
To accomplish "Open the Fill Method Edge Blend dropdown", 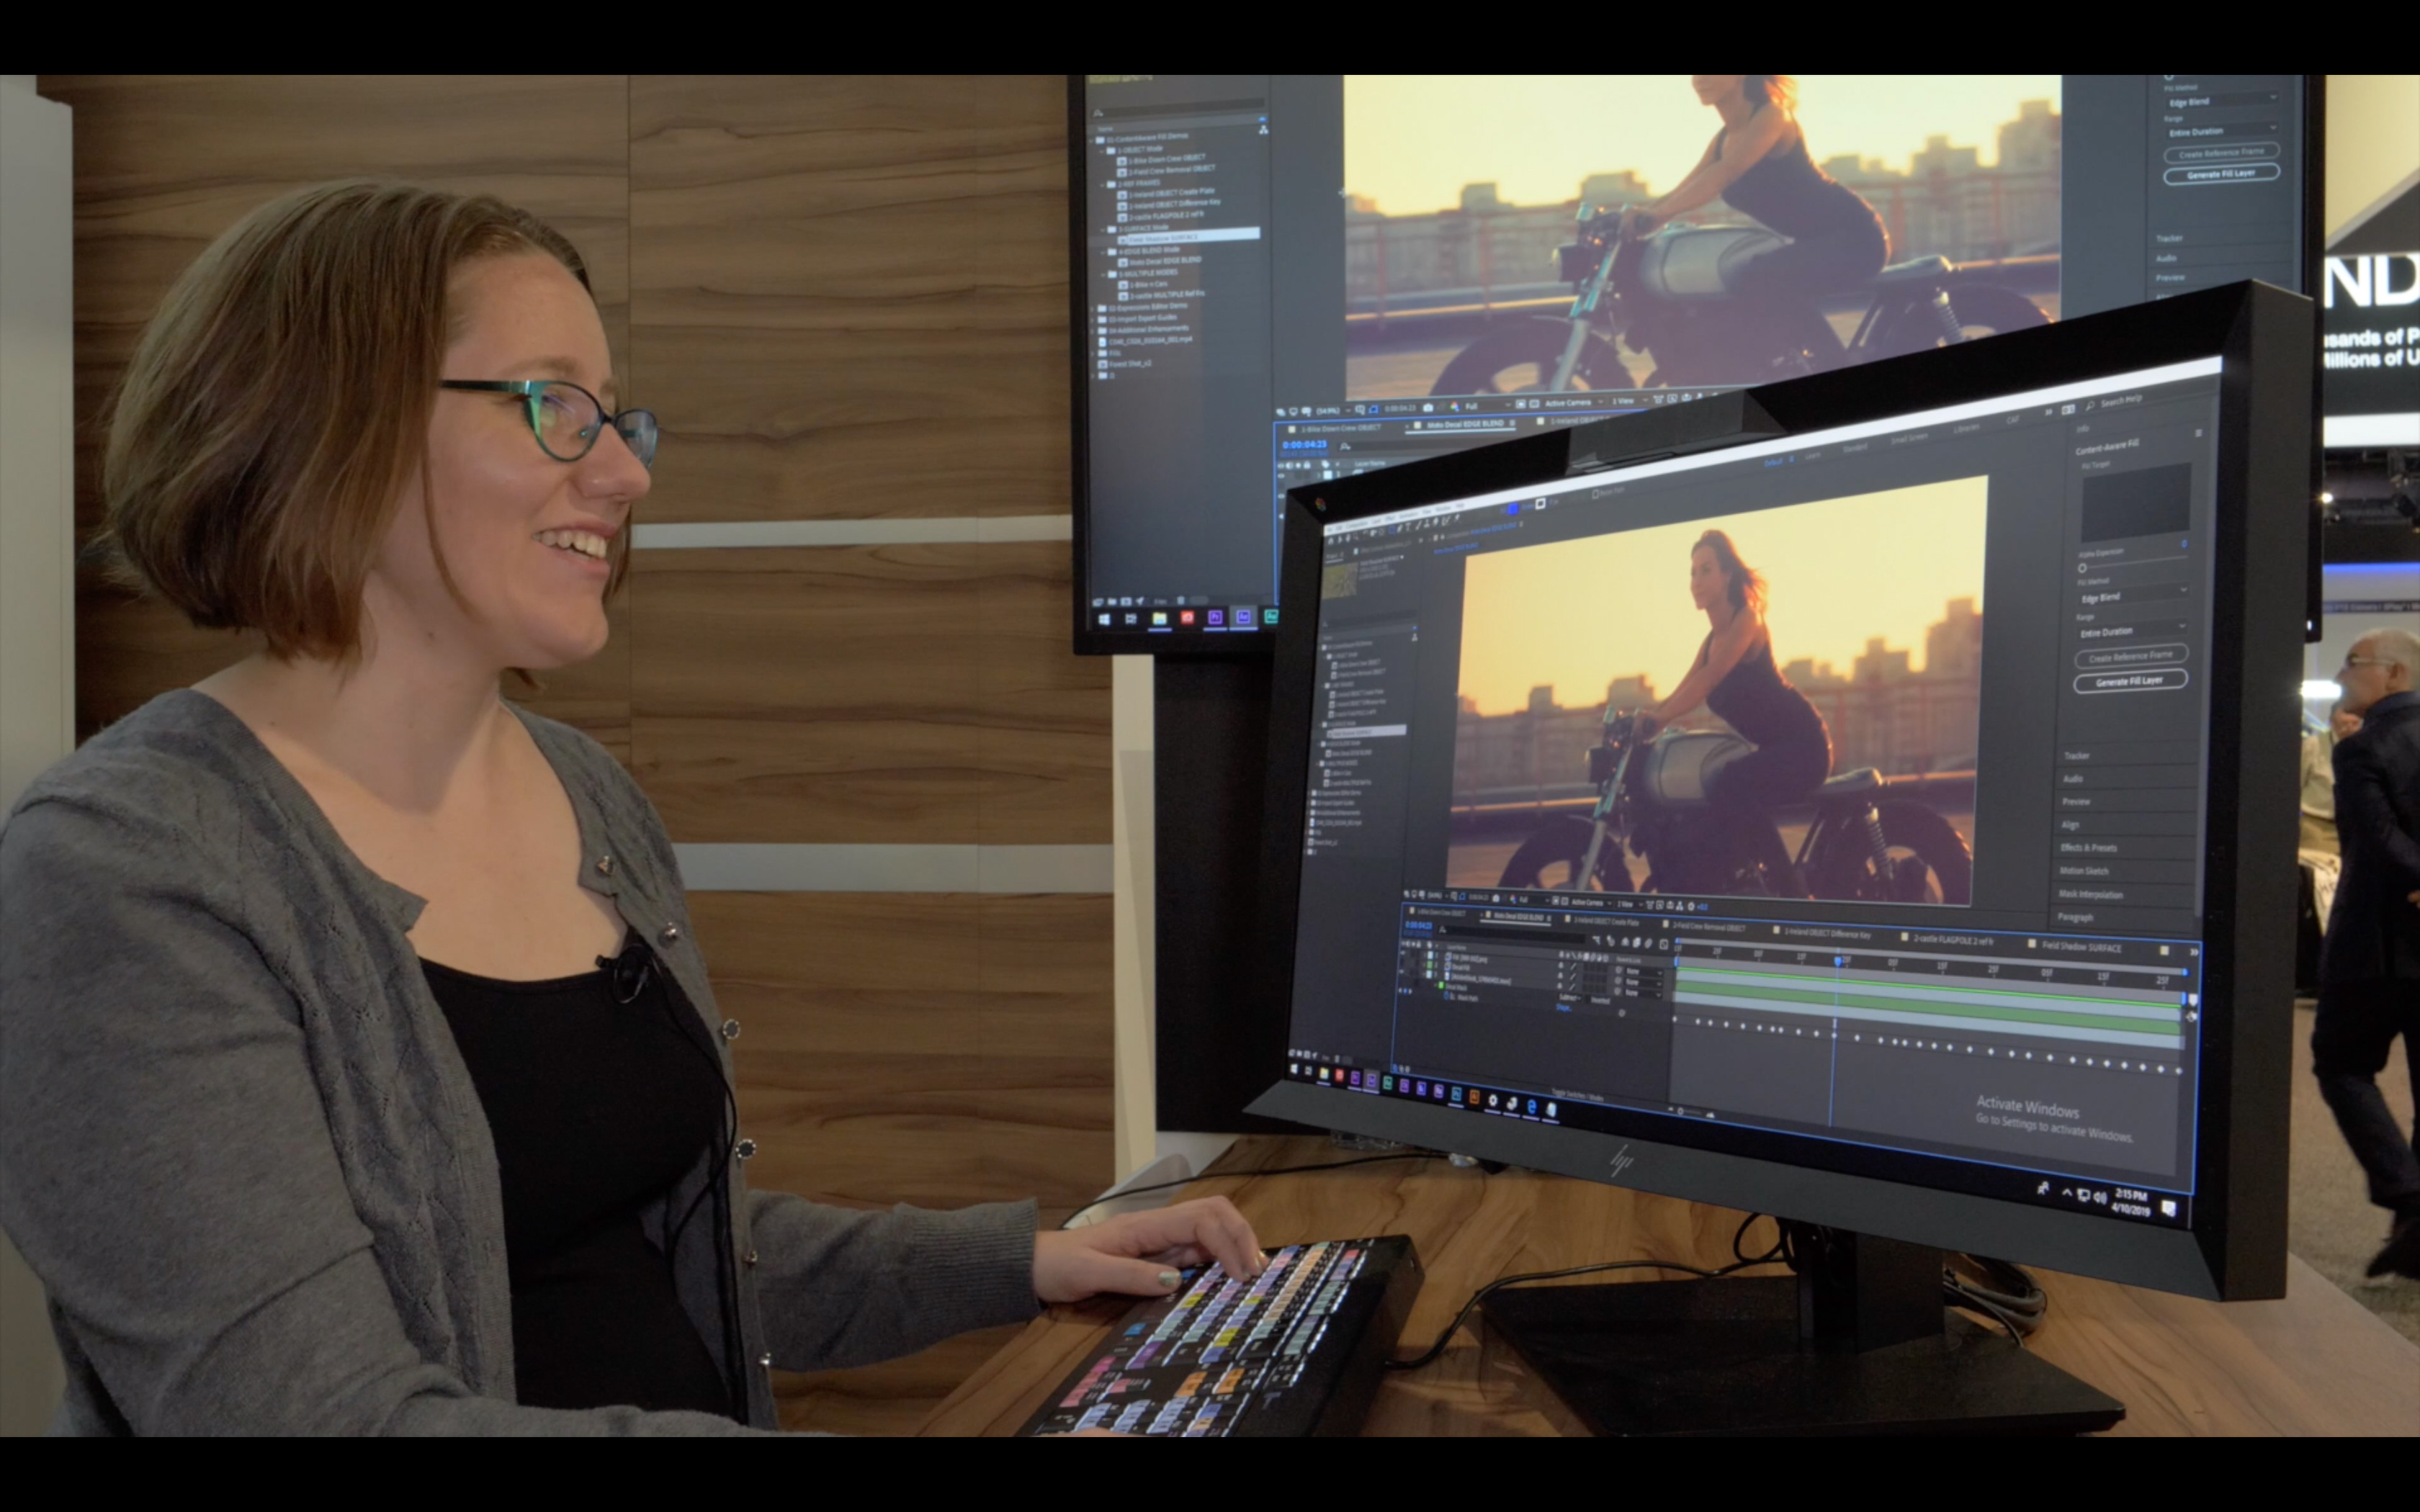I will [x=2133, y=596].
